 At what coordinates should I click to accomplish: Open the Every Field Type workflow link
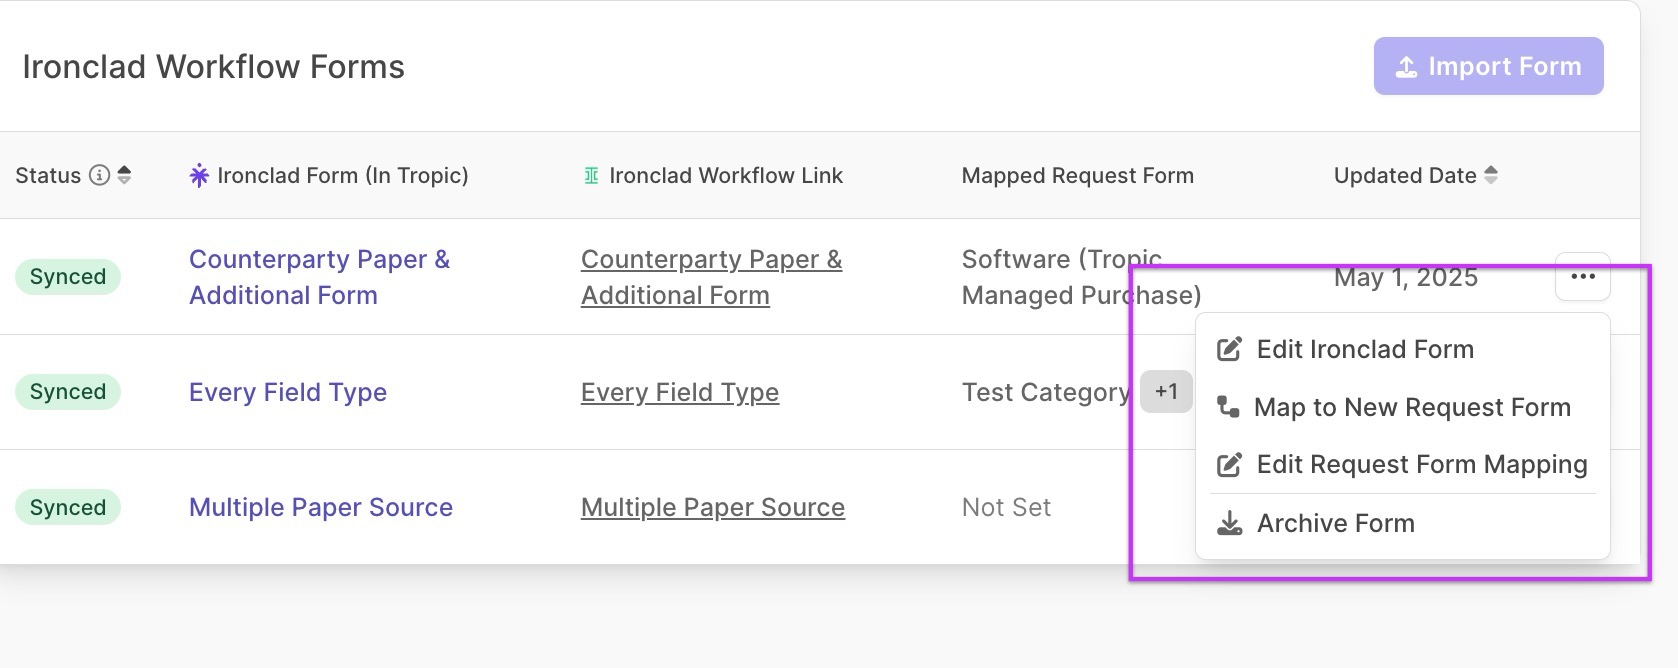point(679,392)
